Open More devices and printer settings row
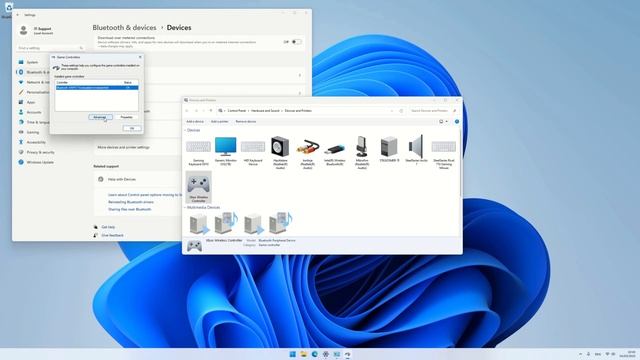 [139, 147]
